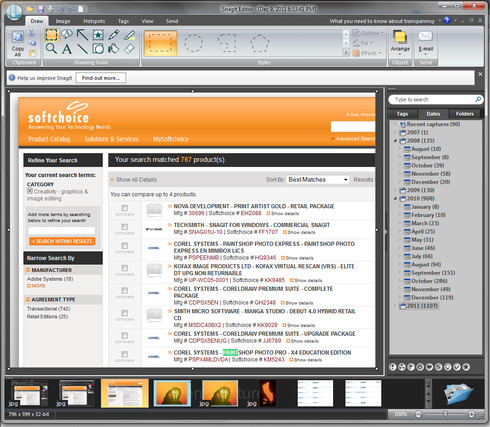The image size is (490, 427).
Task: Click Open folder in quick access toolbar
Action: pos(30,9)
